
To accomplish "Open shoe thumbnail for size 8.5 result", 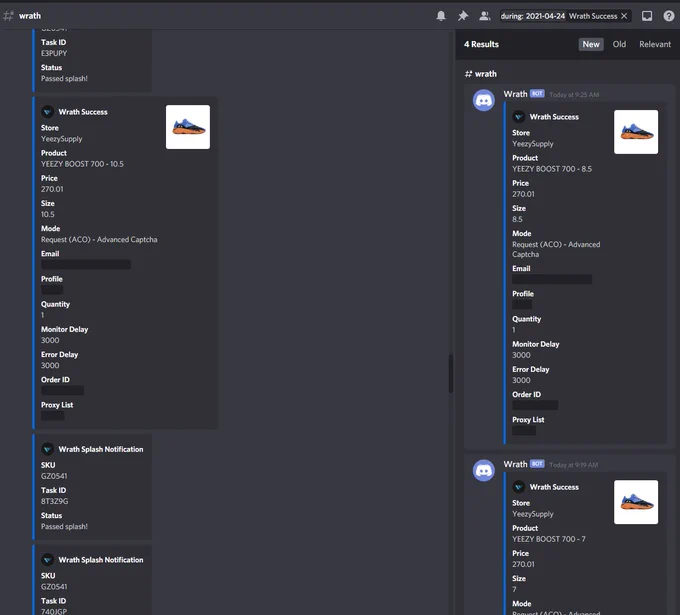I will click(x=636, y=132).
